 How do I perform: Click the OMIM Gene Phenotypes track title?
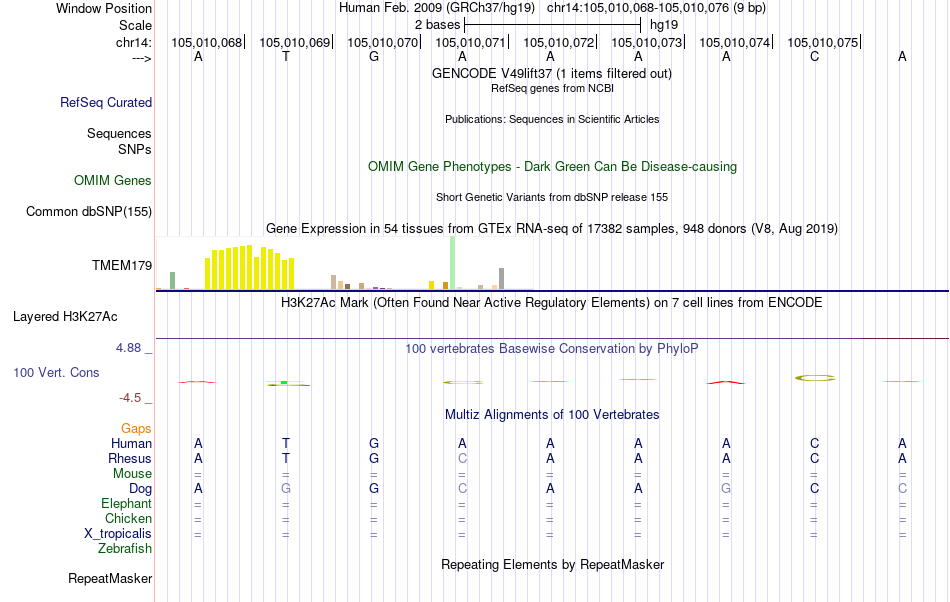[552, 167]
